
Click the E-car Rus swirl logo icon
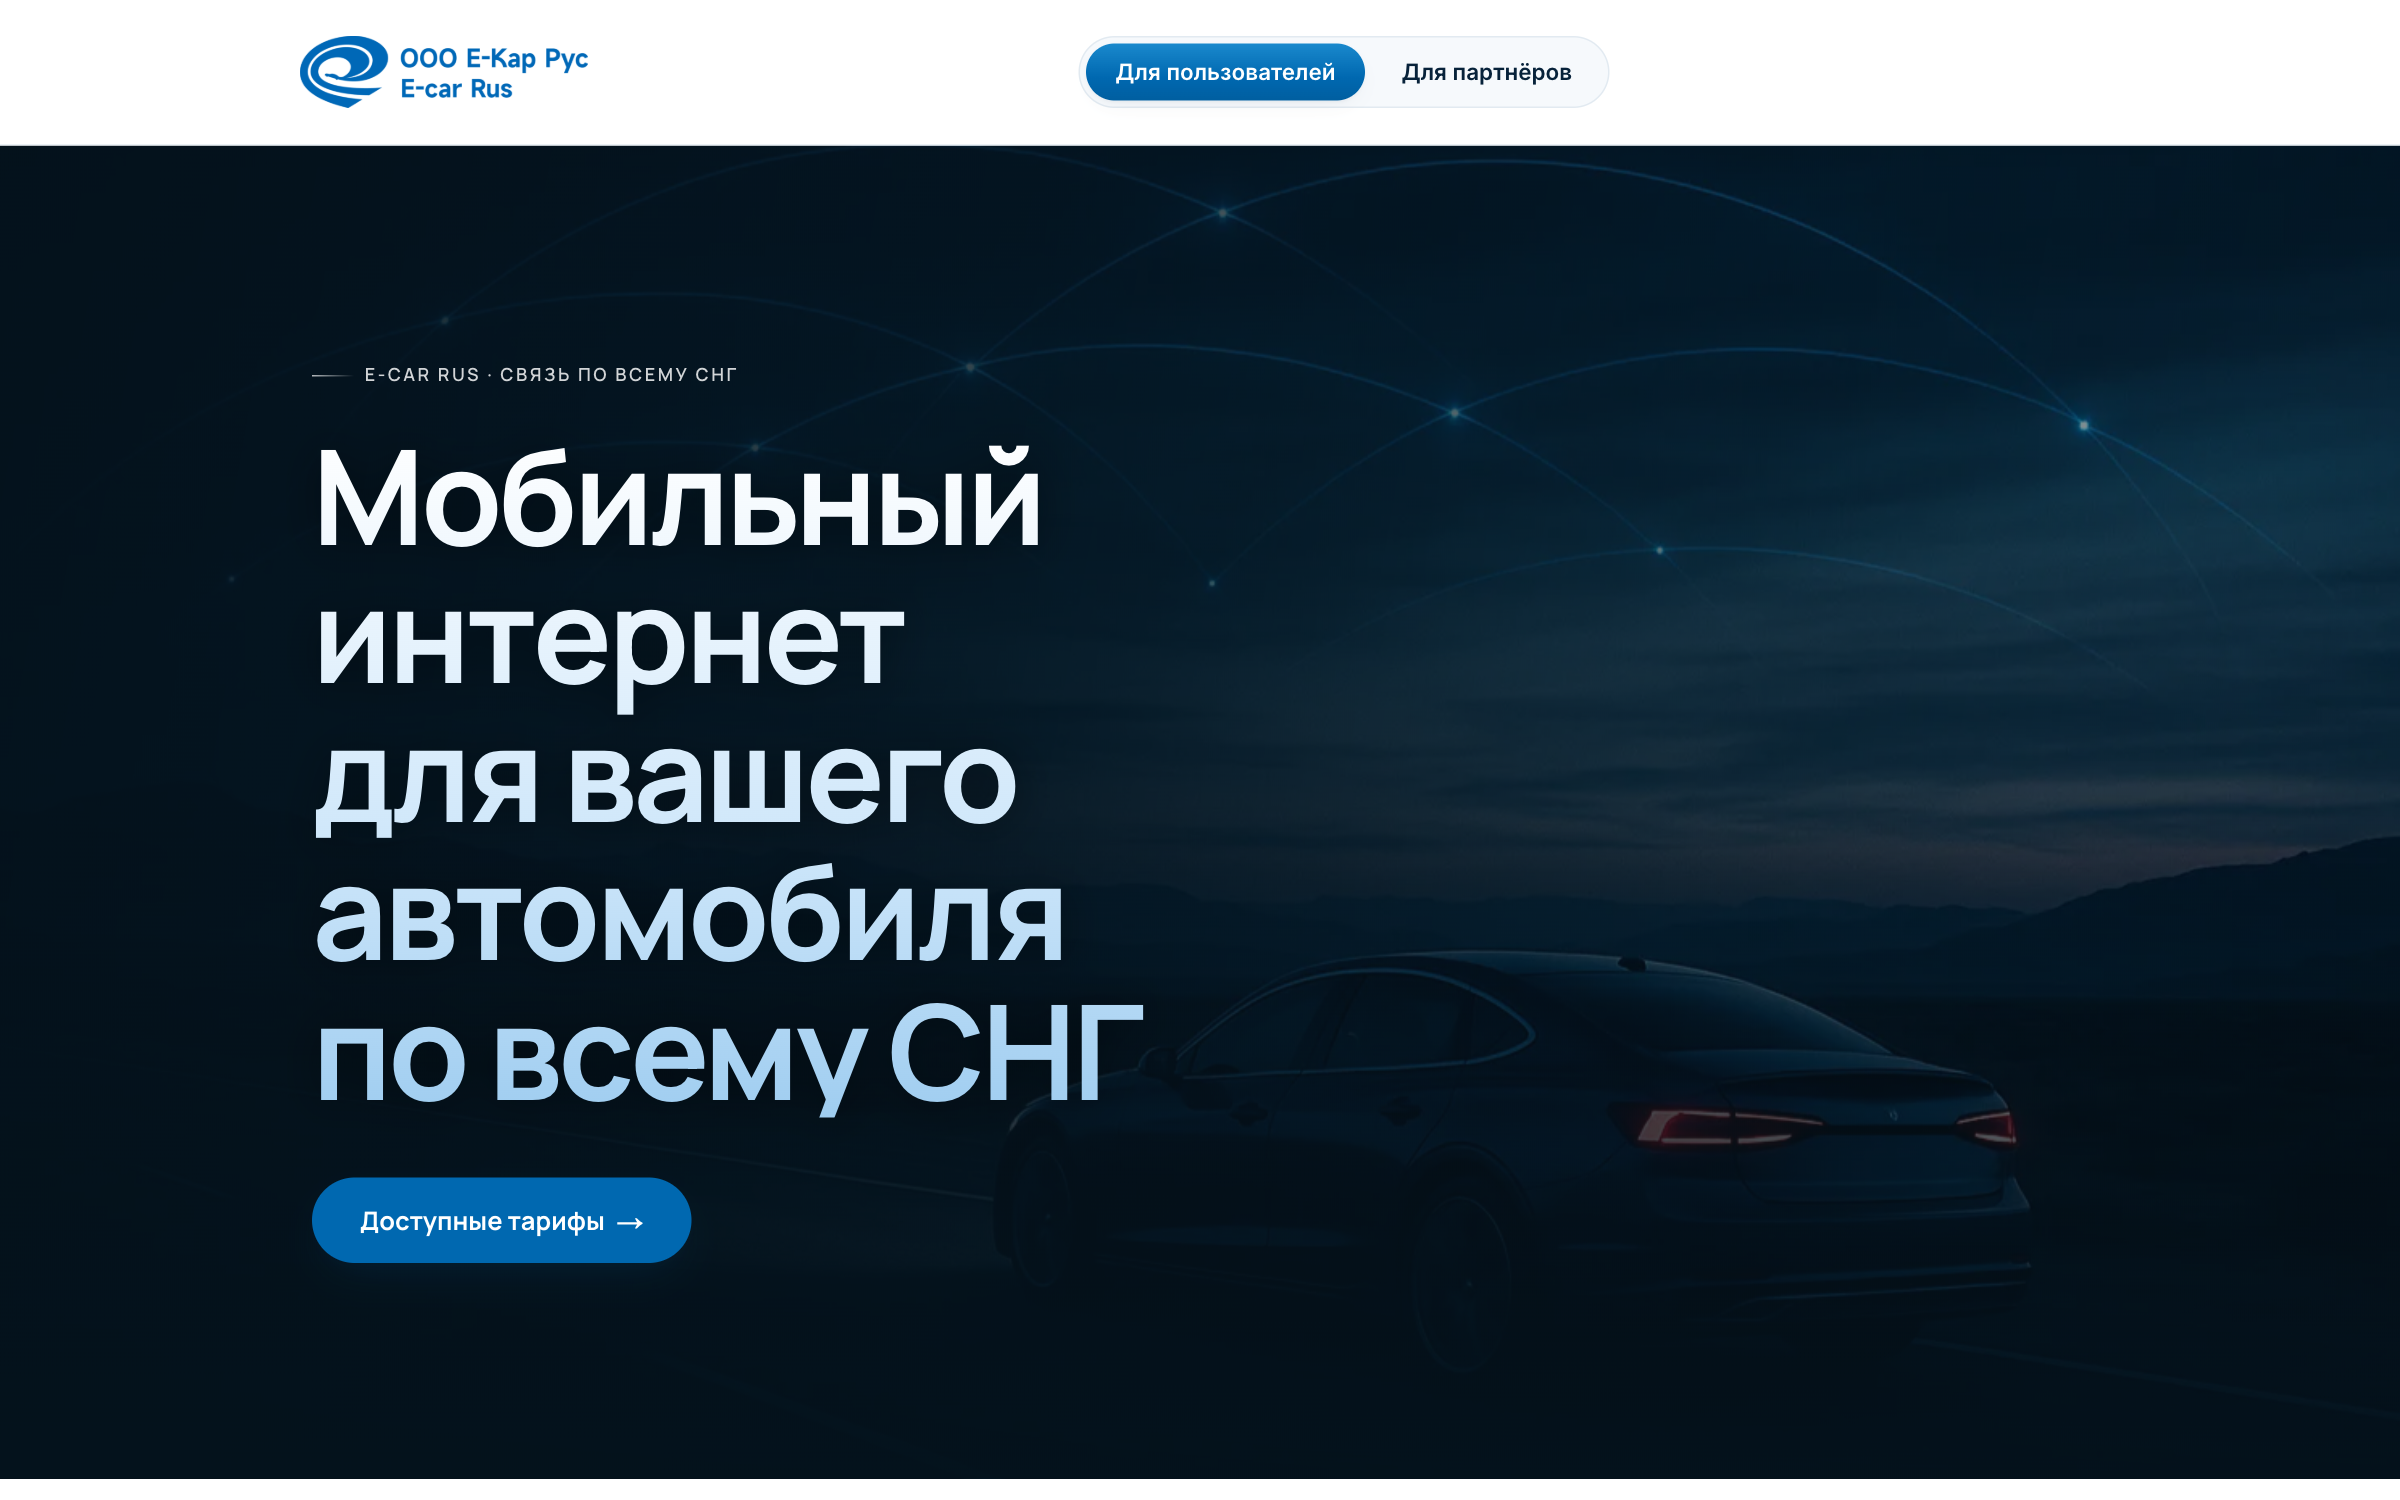pos(344,72)
